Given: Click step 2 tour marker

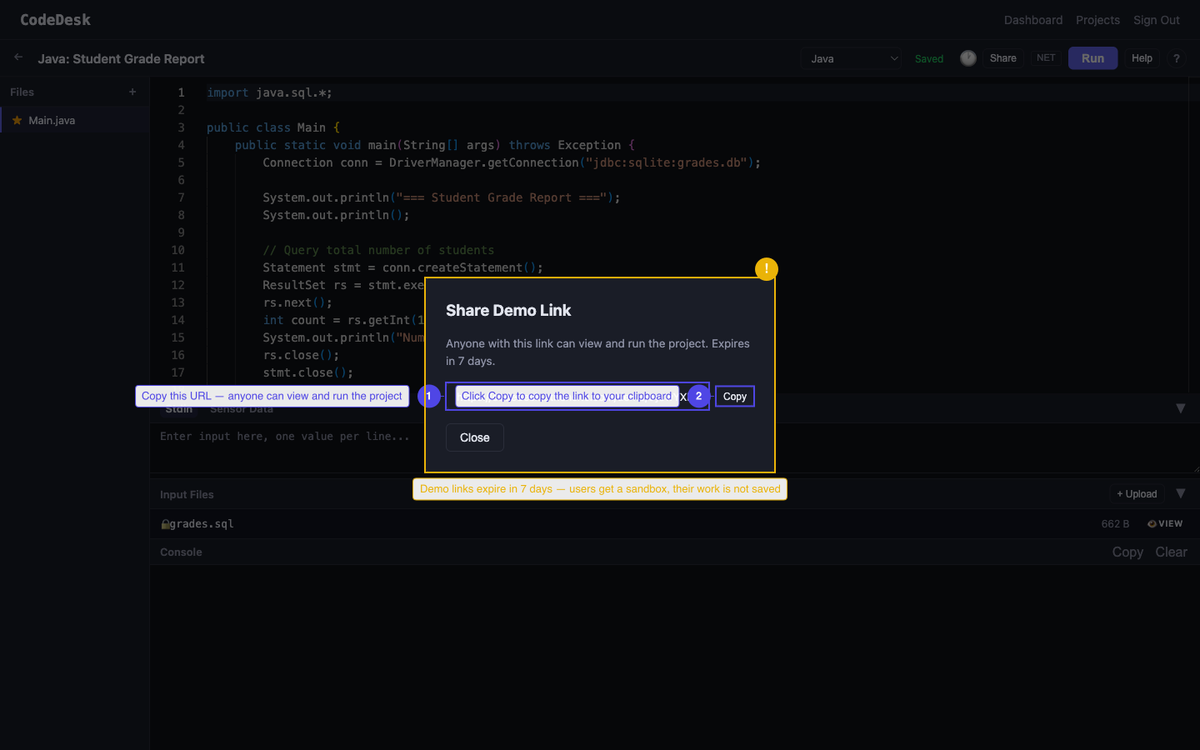Looking at the screenshot, I should (x=699, y=397).
